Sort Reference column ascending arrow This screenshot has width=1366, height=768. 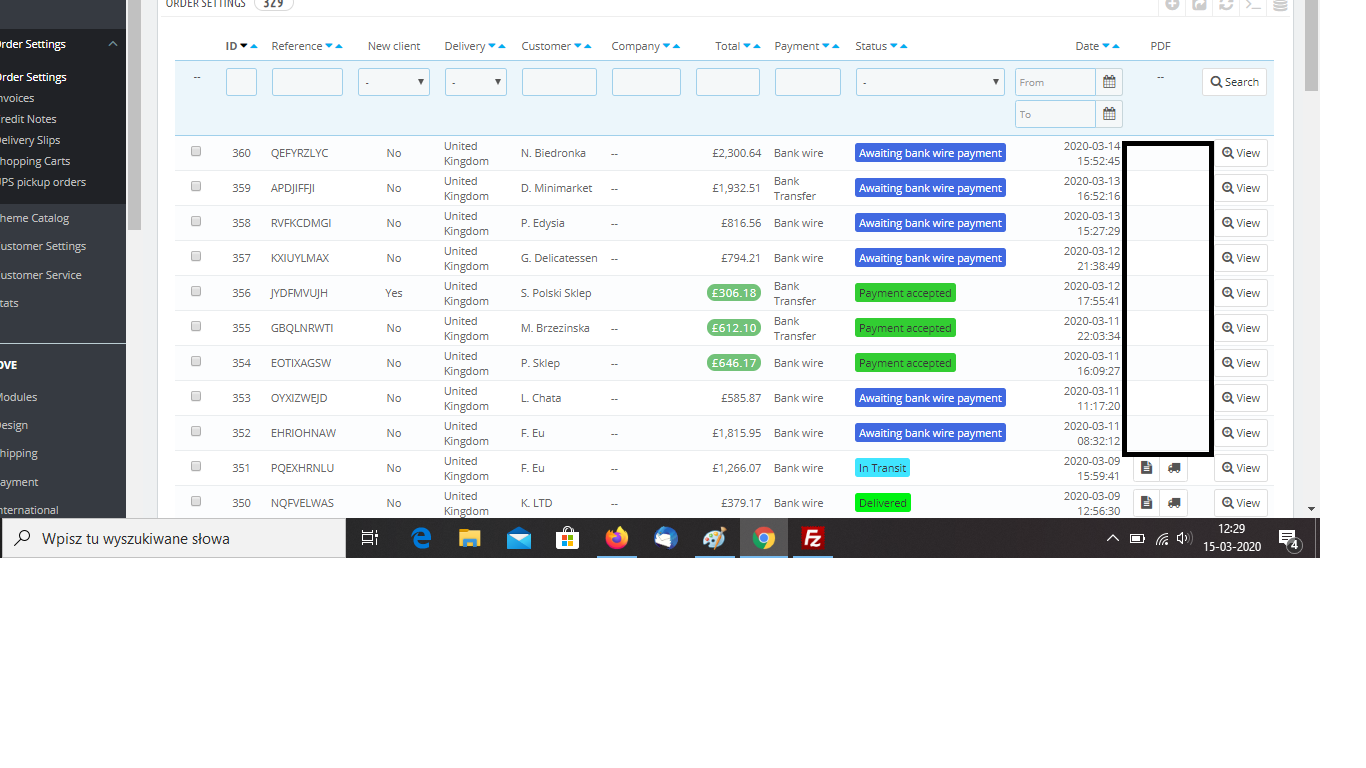pos(339,46)
